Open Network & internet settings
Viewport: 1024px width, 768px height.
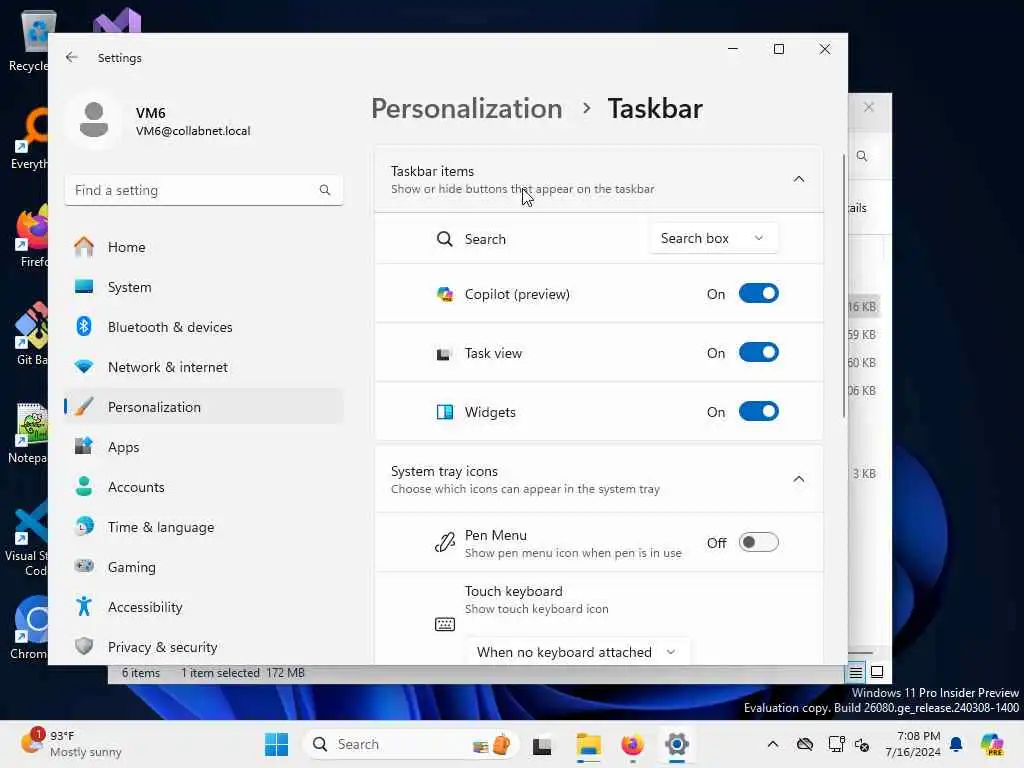click(204, 367)
